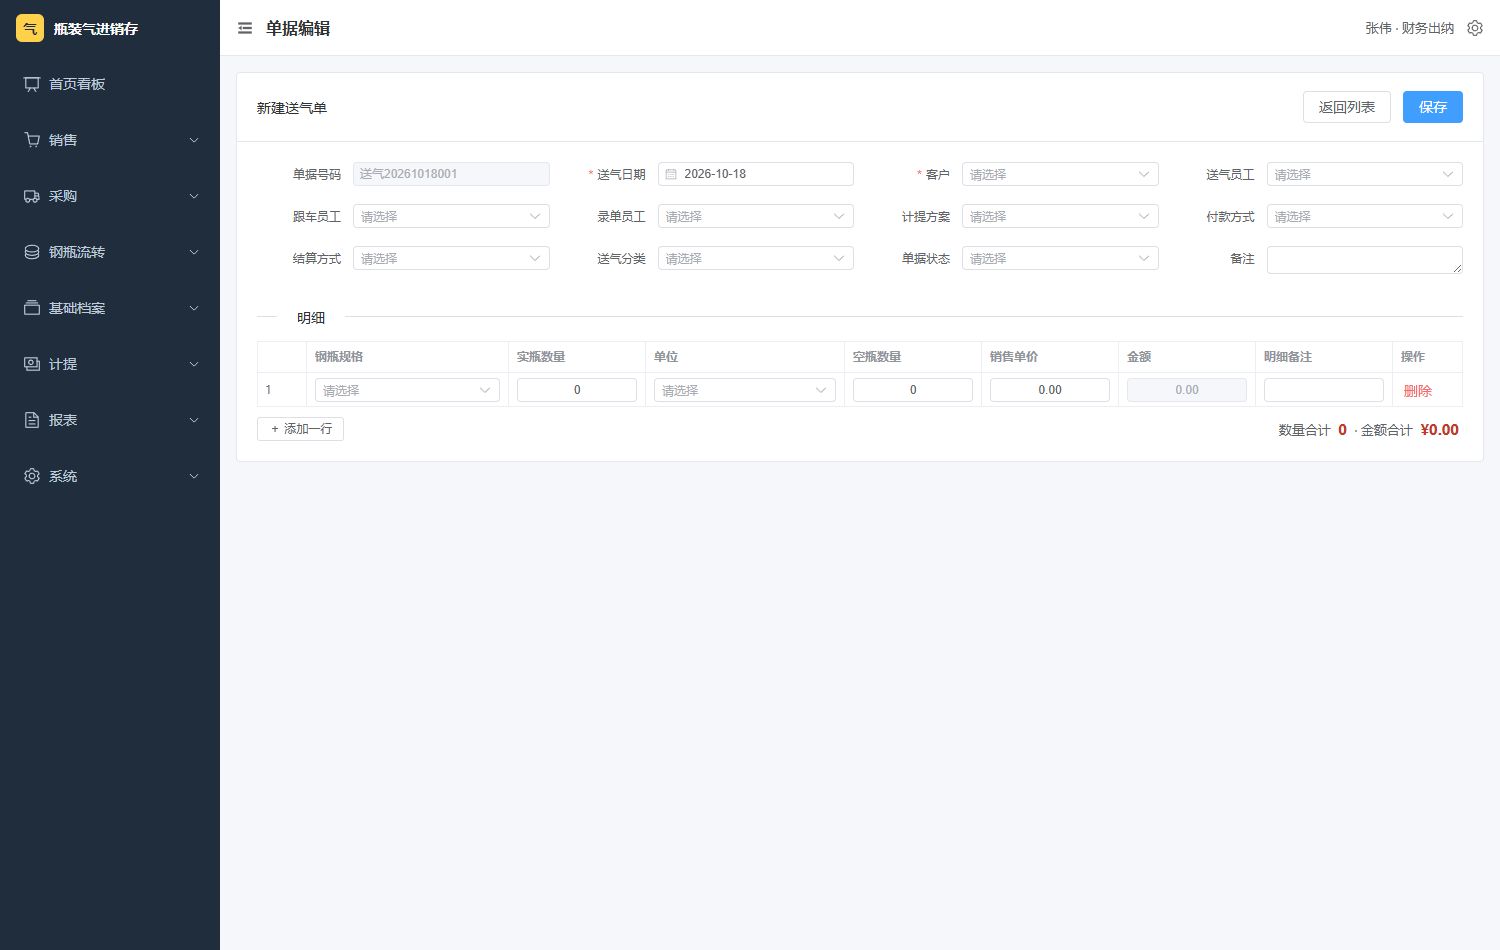Click the yellow 瓶装气进销存 logo icon
This screenshot has width=1500, height=950.
click(30, 28)
